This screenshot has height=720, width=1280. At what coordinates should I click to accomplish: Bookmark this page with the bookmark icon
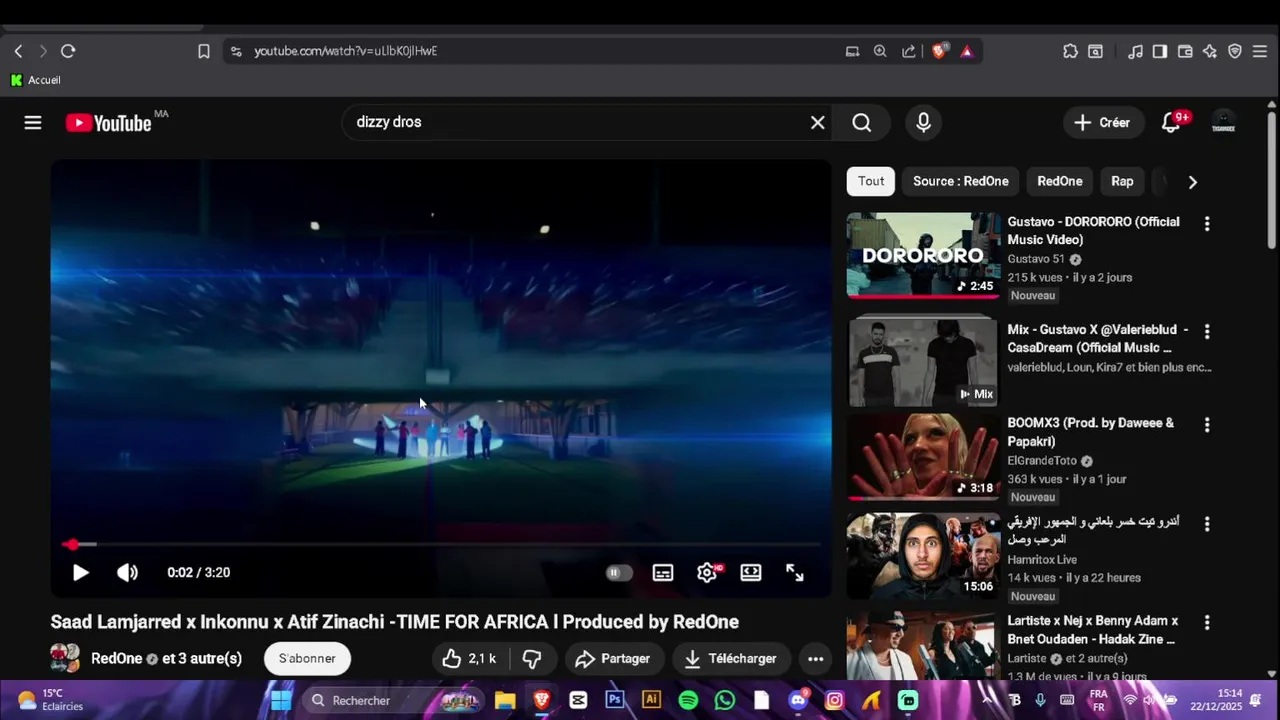tap(203, 51)
